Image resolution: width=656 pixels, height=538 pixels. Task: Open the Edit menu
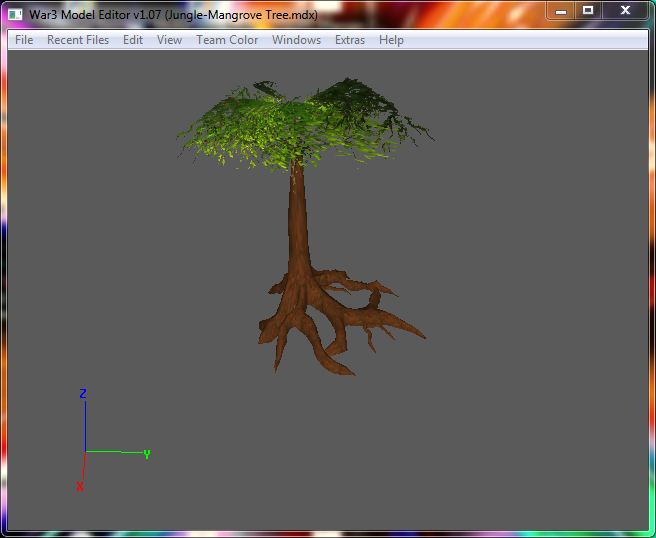pyautogui.click(x=133, y=40)
